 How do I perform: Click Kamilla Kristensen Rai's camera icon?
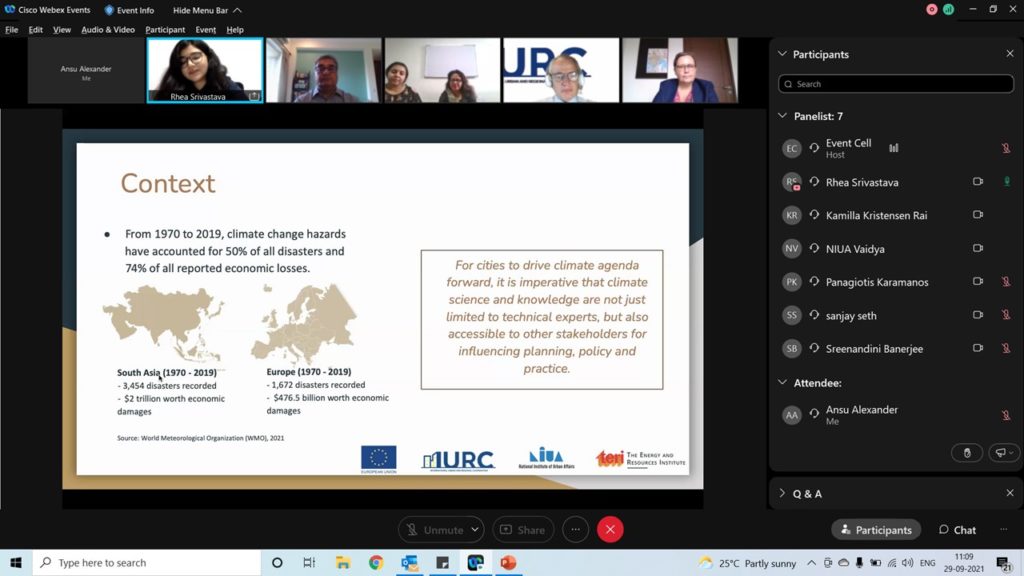[x=978, y=215]
